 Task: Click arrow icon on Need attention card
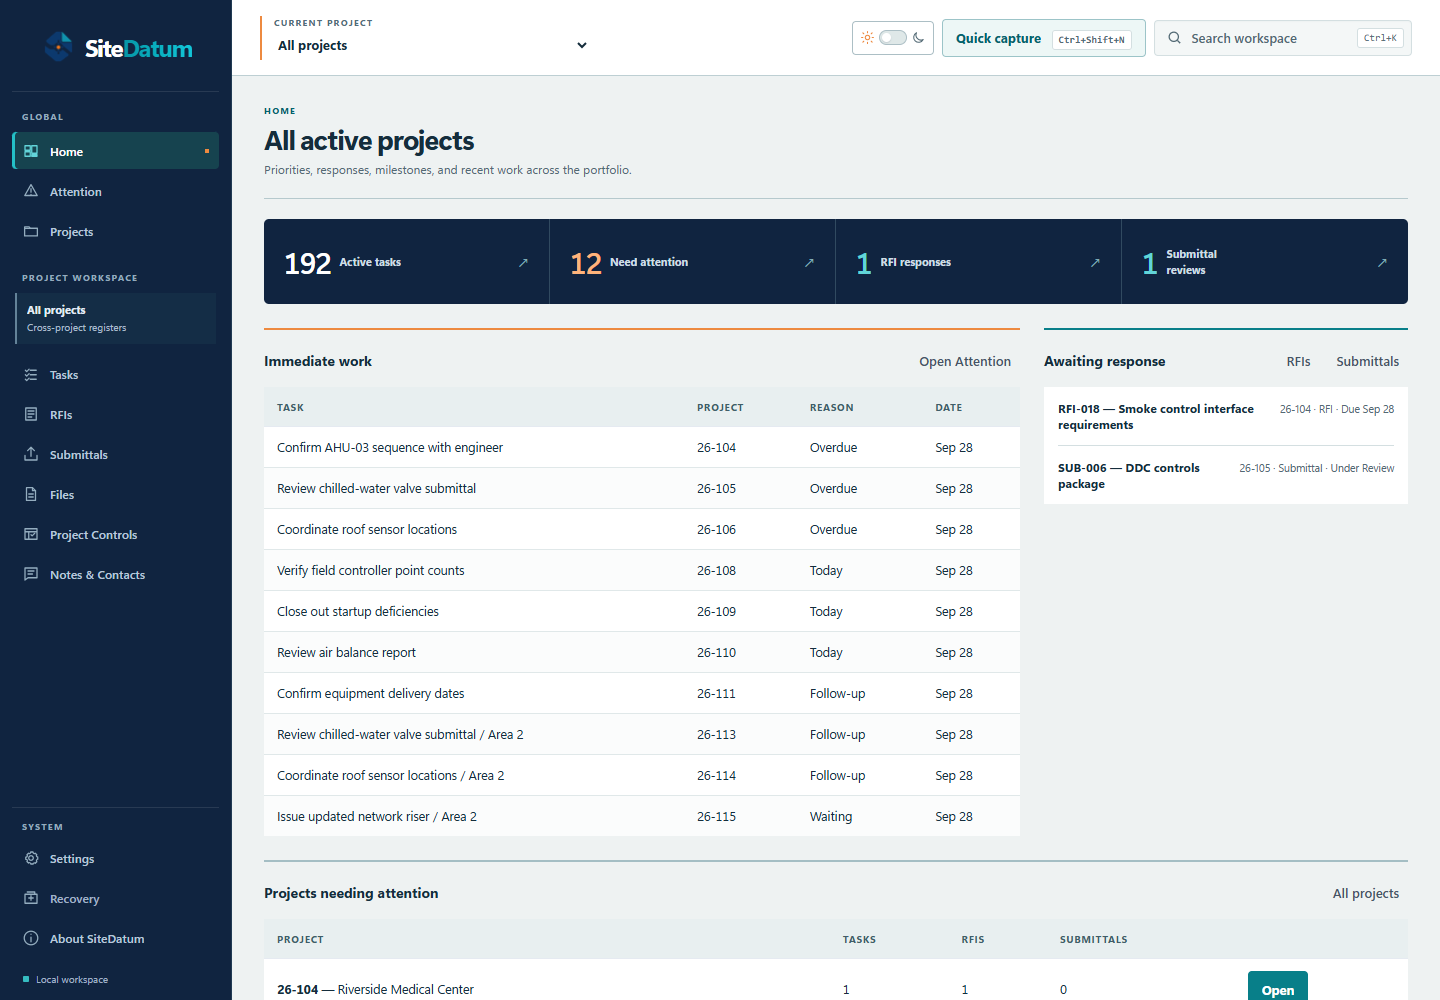809,262
